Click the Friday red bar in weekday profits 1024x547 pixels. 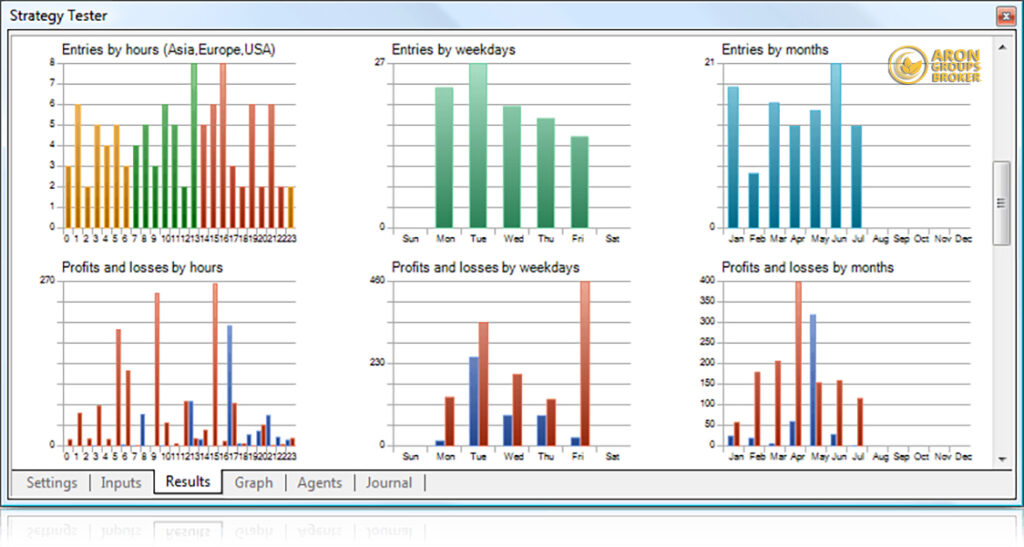tap(585, 362)
